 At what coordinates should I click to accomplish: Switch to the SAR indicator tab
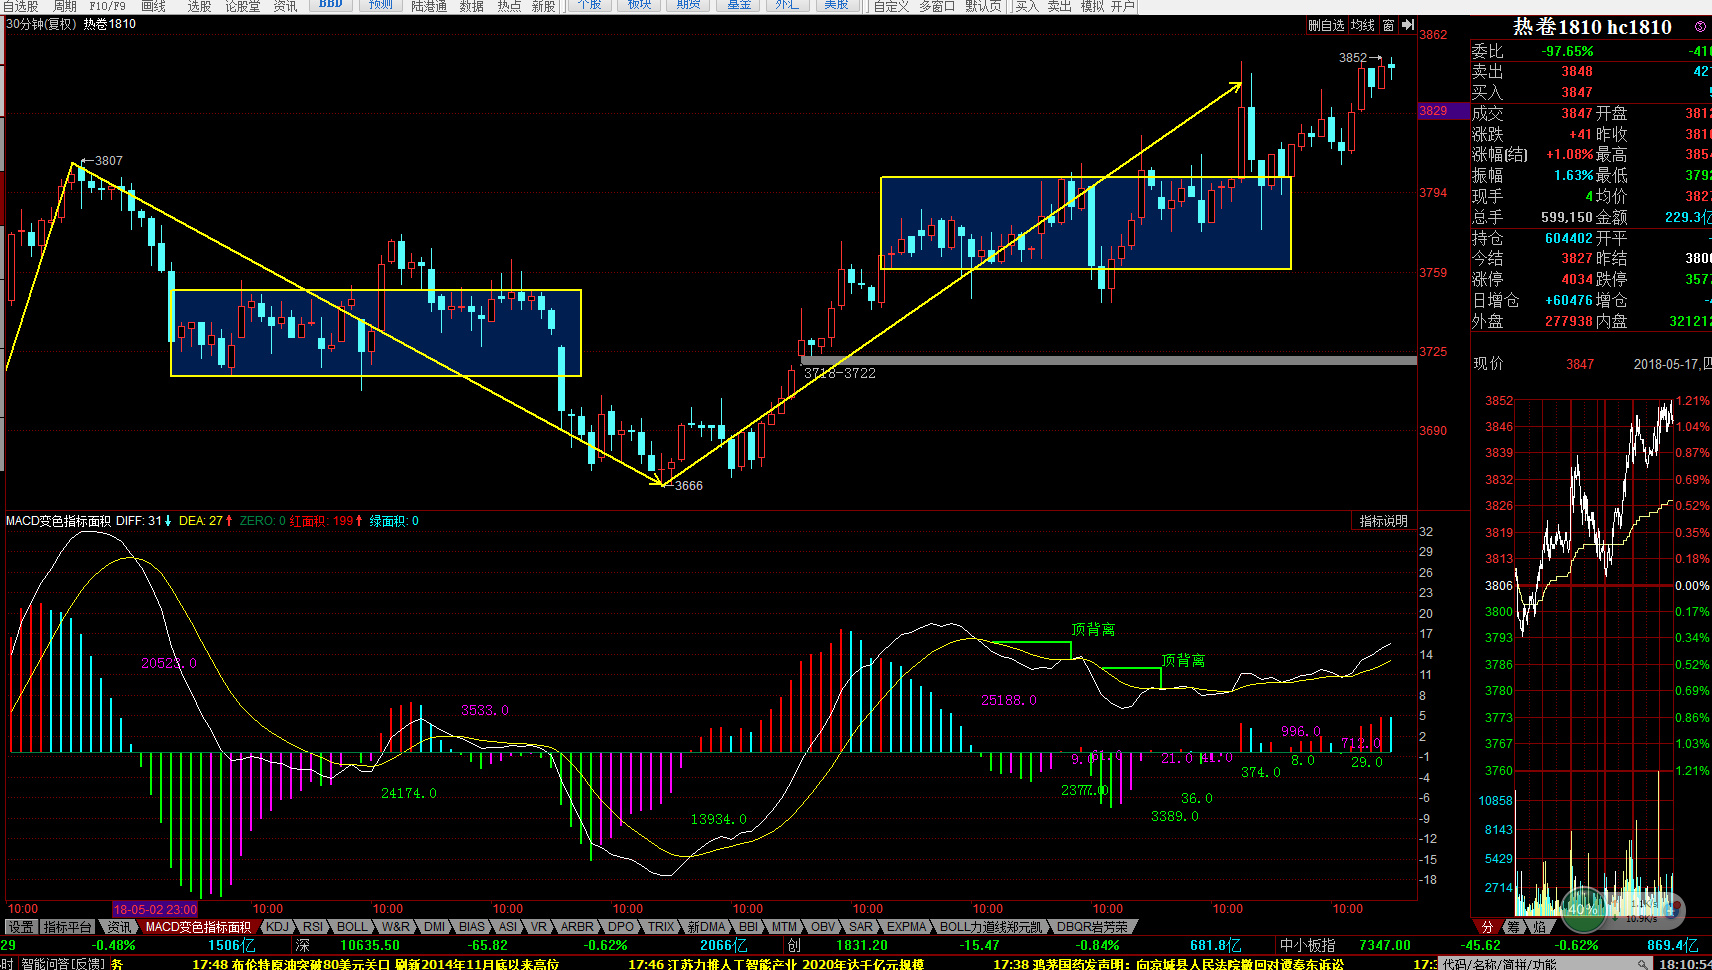point(860,927)
